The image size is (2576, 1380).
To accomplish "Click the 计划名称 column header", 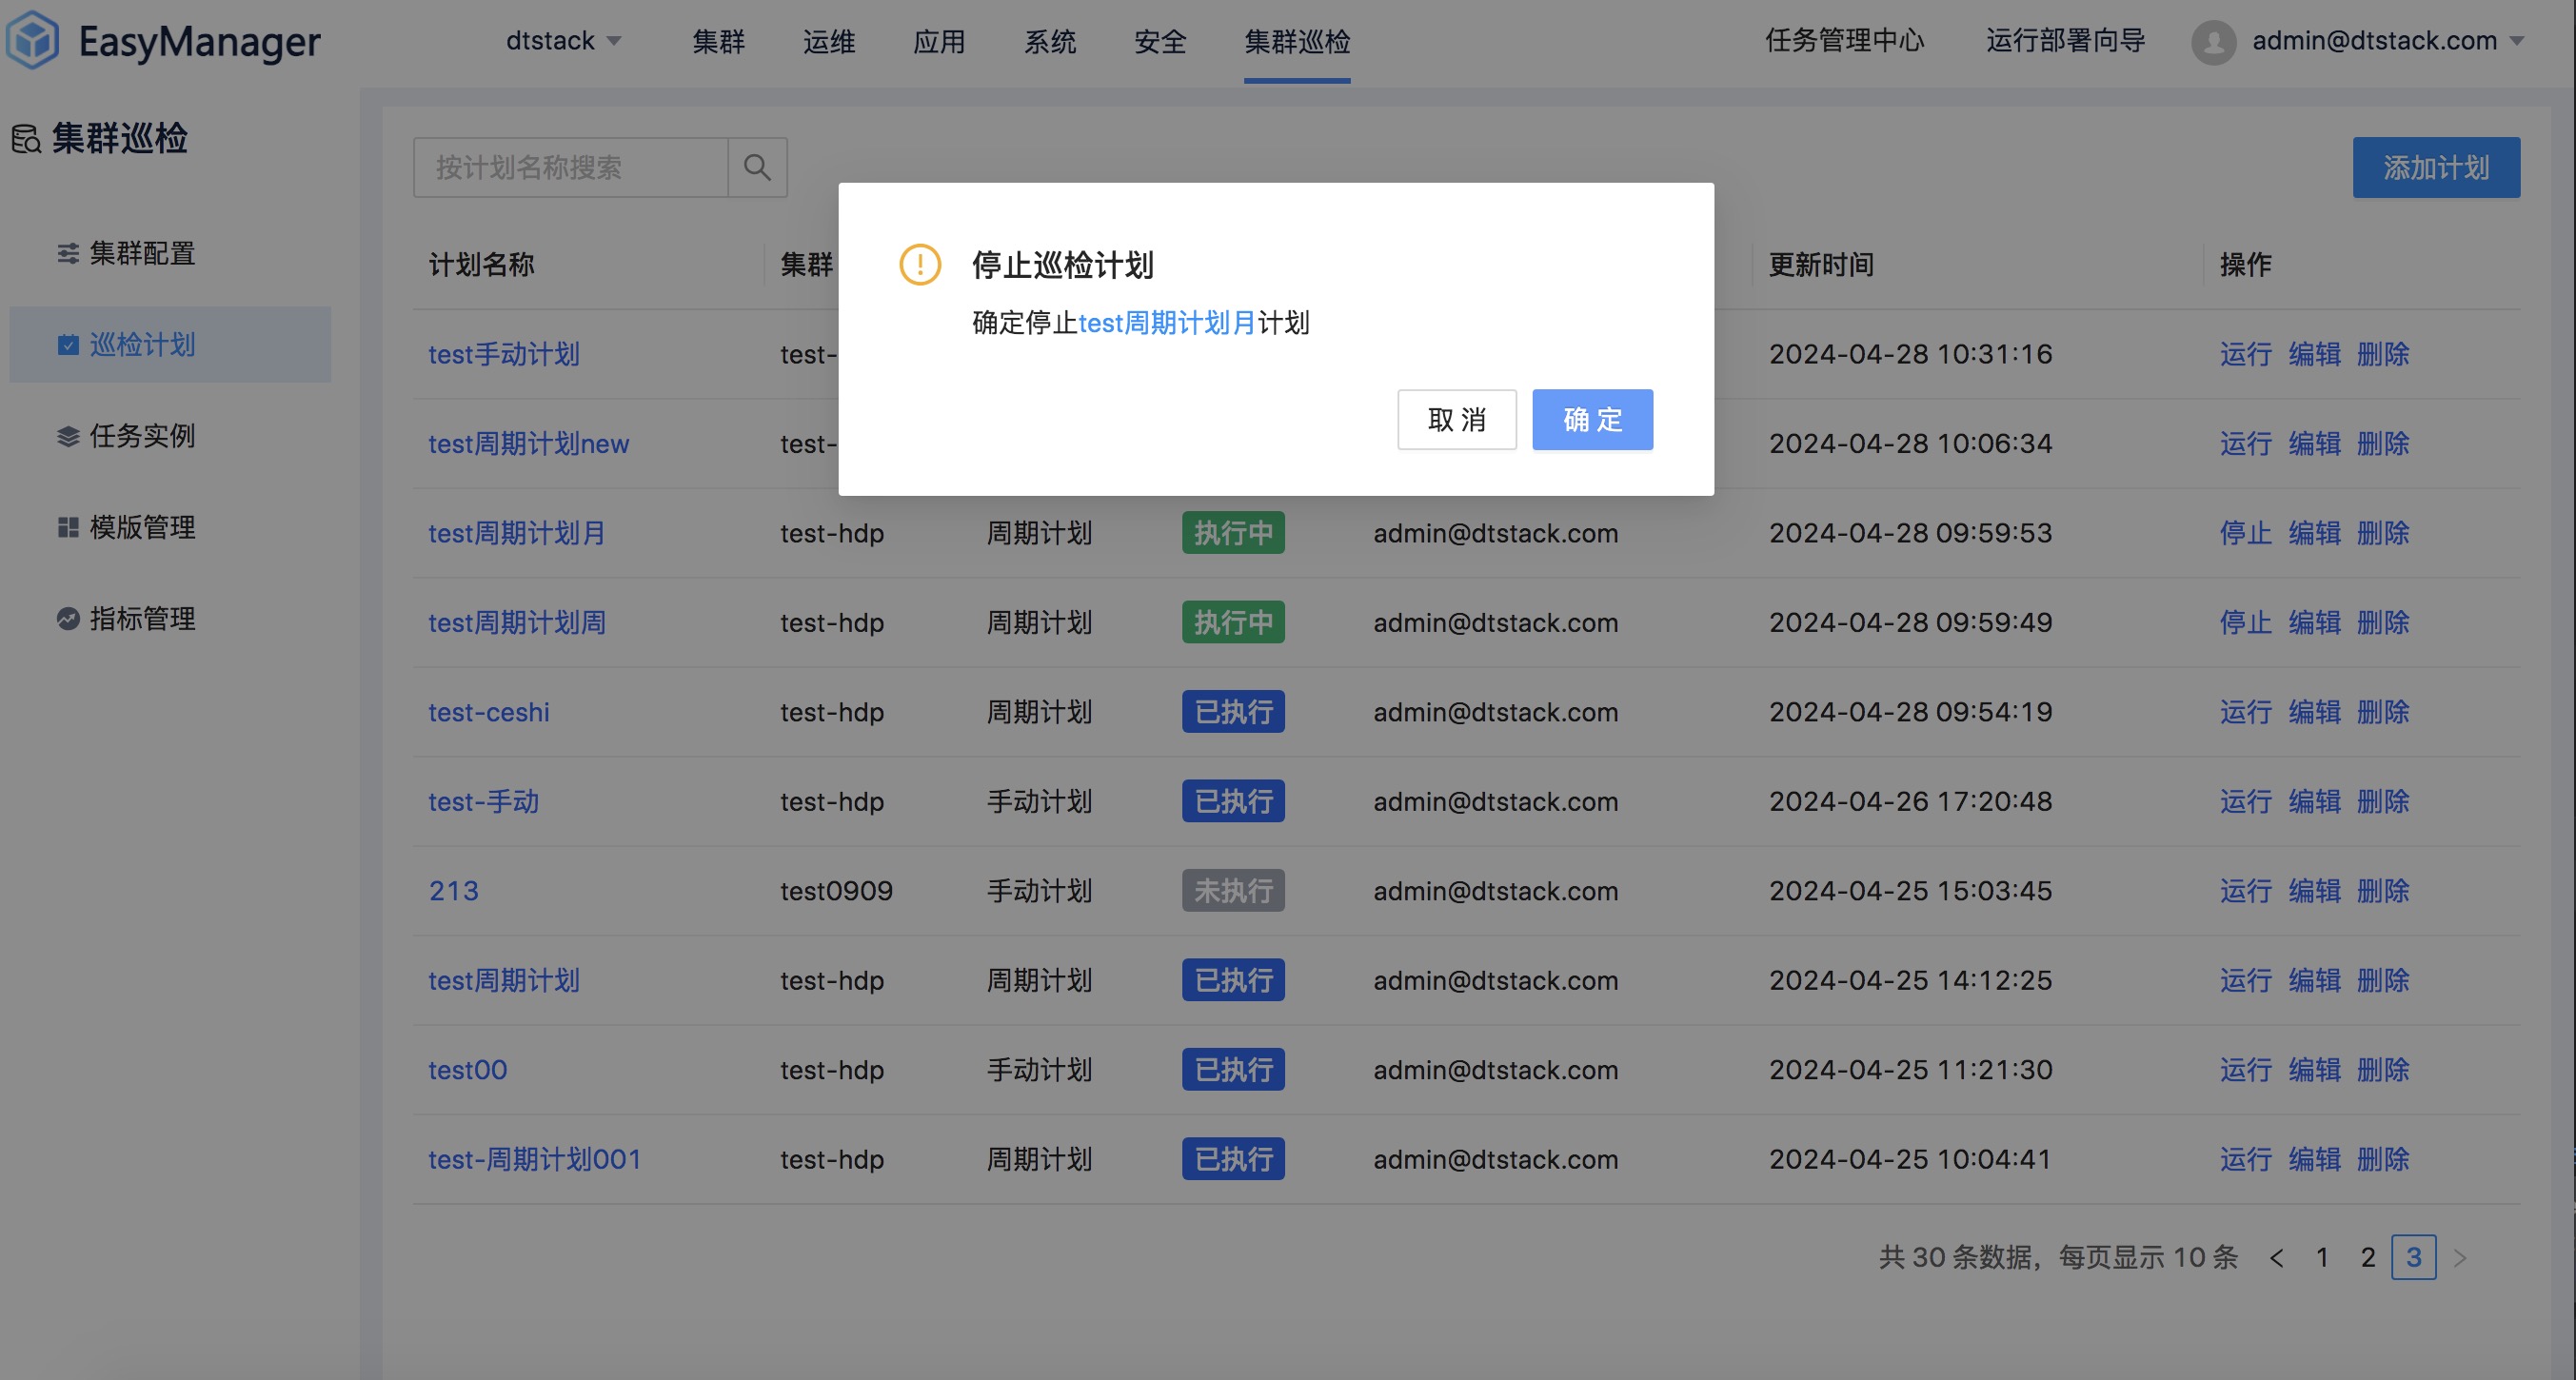I will [x=481, y=264].
